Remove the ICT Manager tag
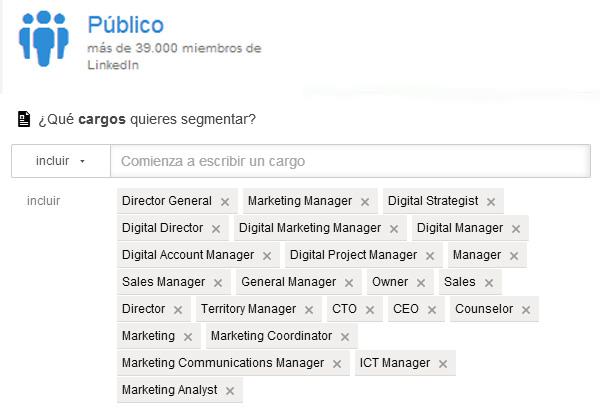 [x=443, y=364]
